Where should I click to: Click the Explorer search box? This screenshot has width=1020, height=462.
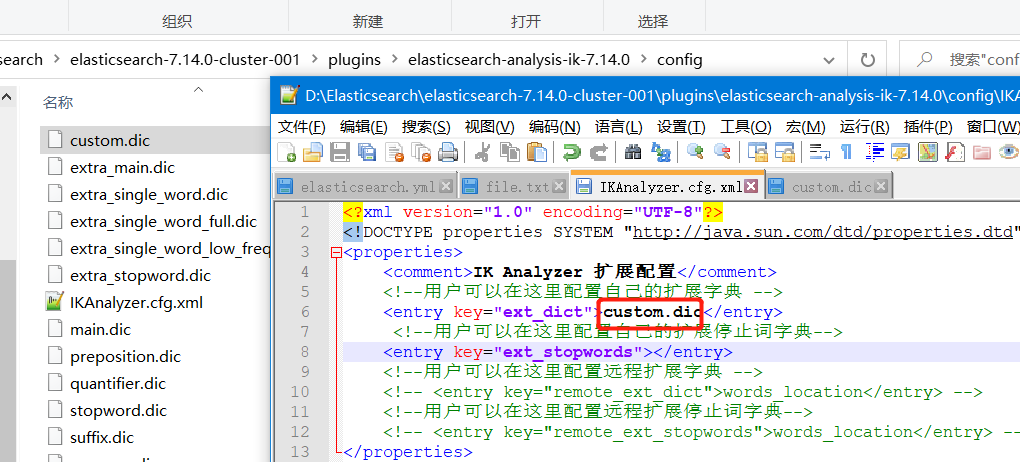pyautogui.click(x=960, y=61)
